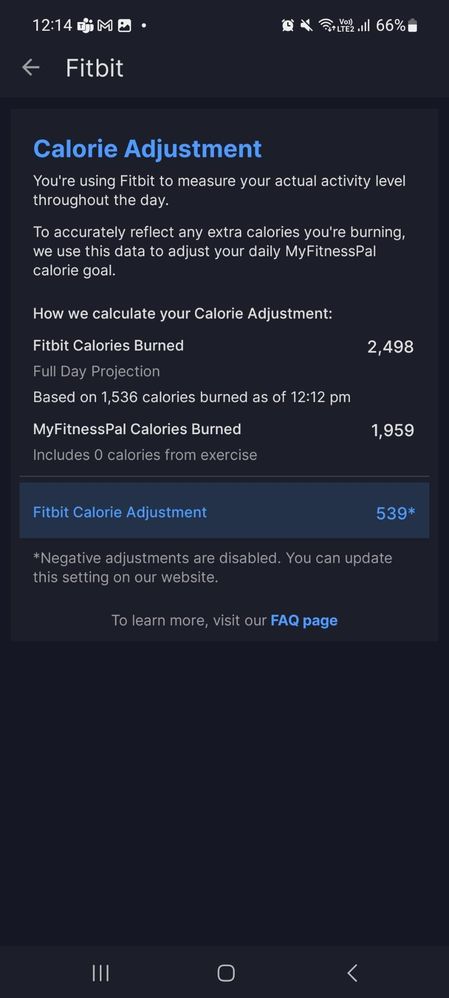Tap the MyFitnessPal Calories Burned label

click(137, 429)
